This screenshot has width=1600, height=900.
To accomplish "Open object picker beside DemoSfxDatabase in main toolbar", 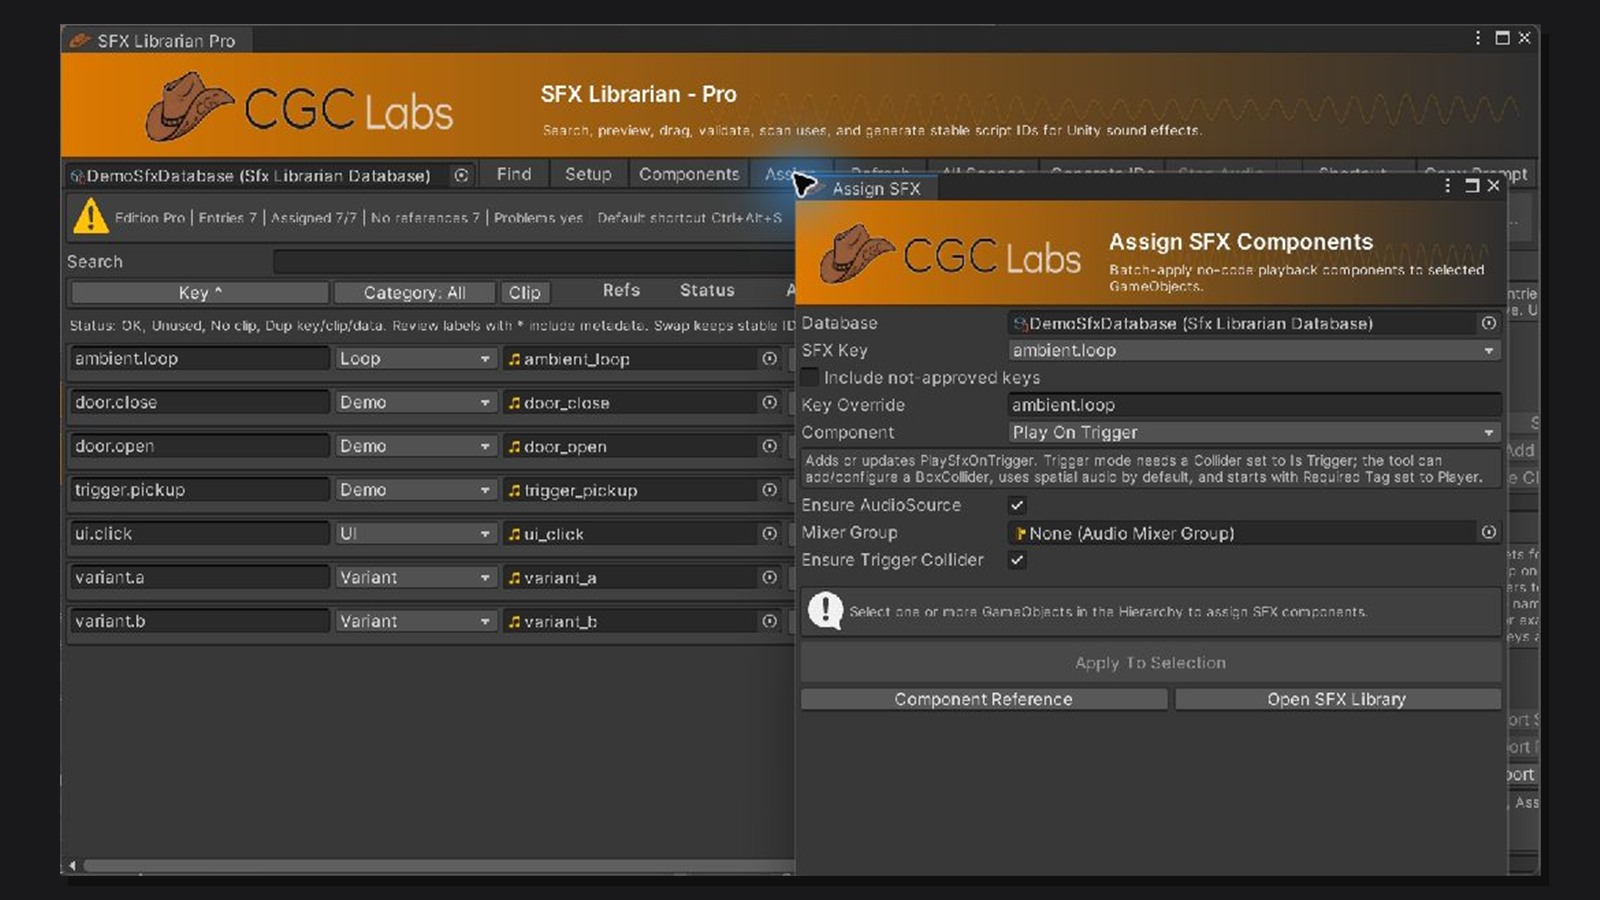I will [x=461, y=175].
